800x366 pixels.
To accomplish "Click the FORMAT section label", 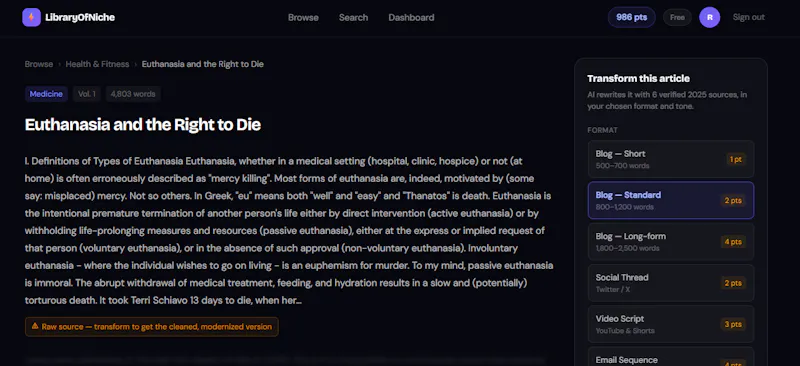I will [603, 130].
